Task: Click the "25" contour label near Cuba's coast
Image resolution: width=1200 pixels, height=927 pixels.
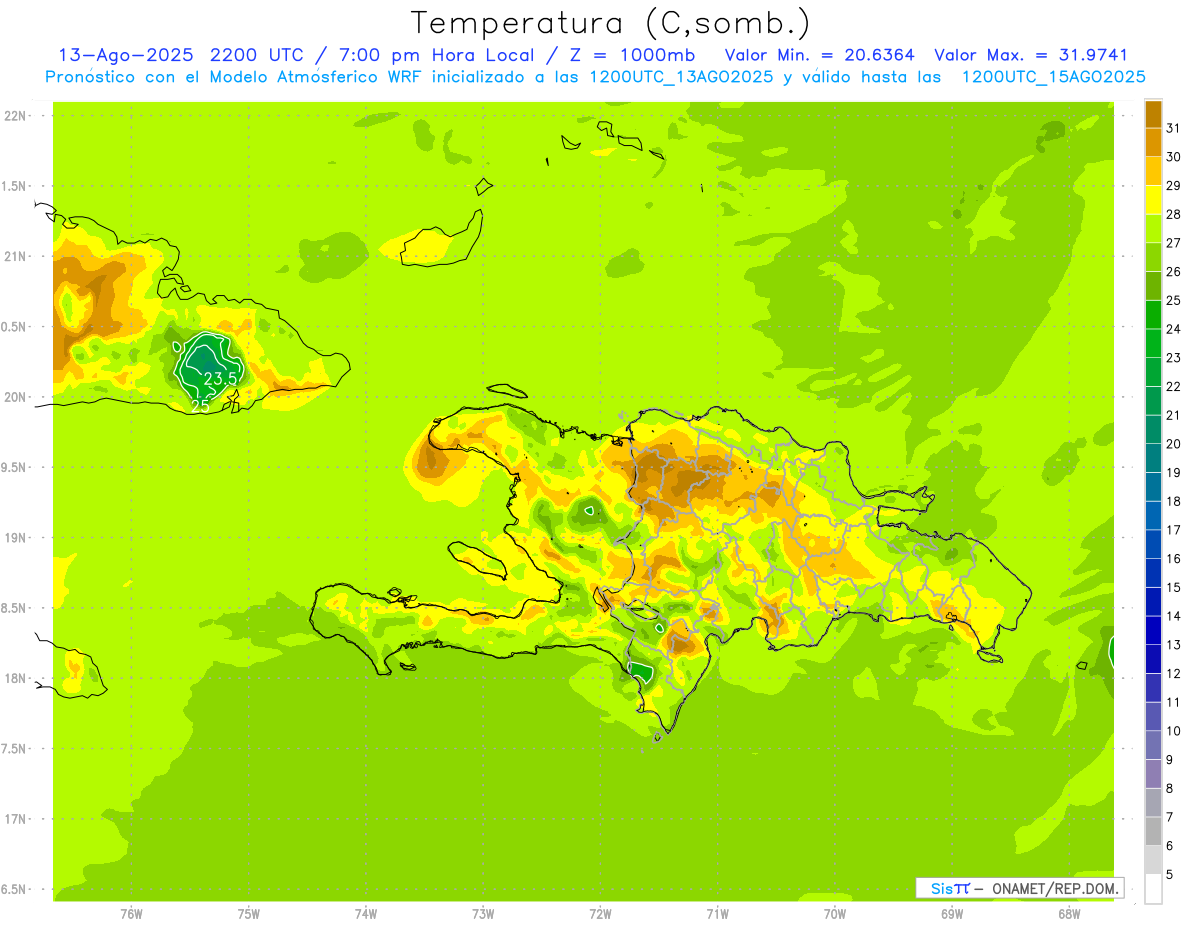Action: pos(200,406)
